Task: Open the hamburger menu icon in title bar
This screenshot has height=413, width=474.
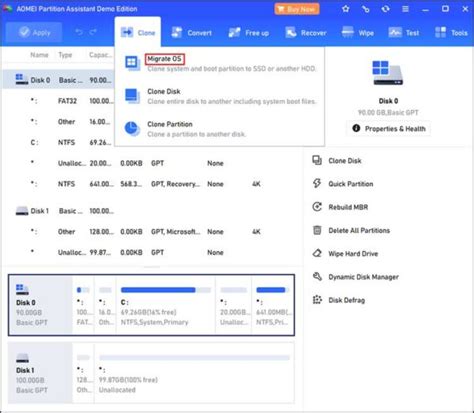Action: 405,9
